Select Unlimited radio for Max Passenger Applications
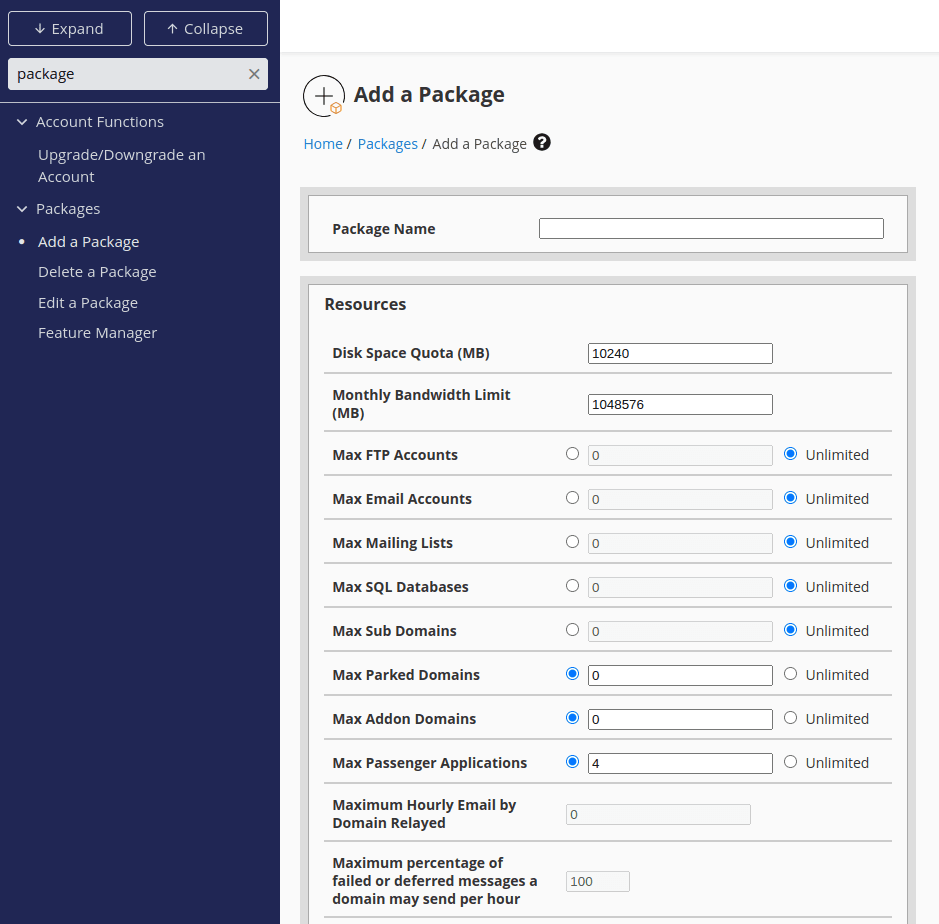Image resolution: width=939 pixels, height=924 pixels. click(x=790, y=762)
